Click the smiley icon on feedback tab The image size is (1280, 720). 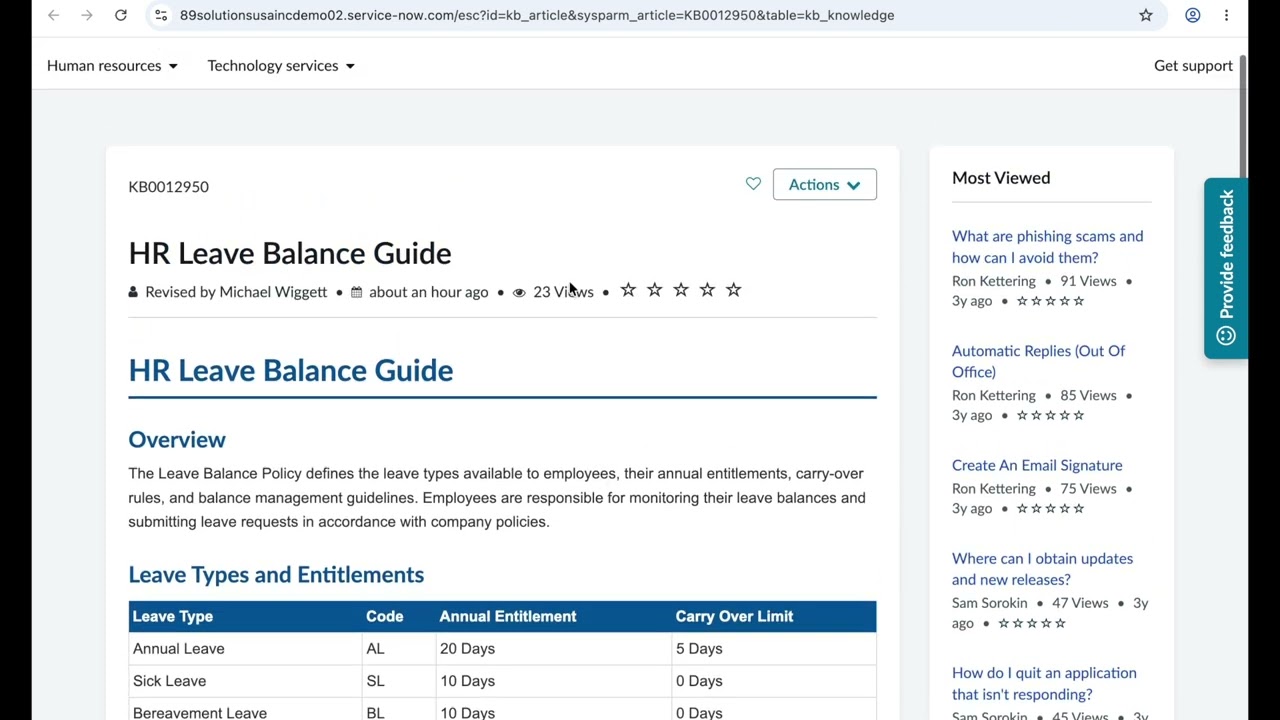click(x=1226, y=336)
